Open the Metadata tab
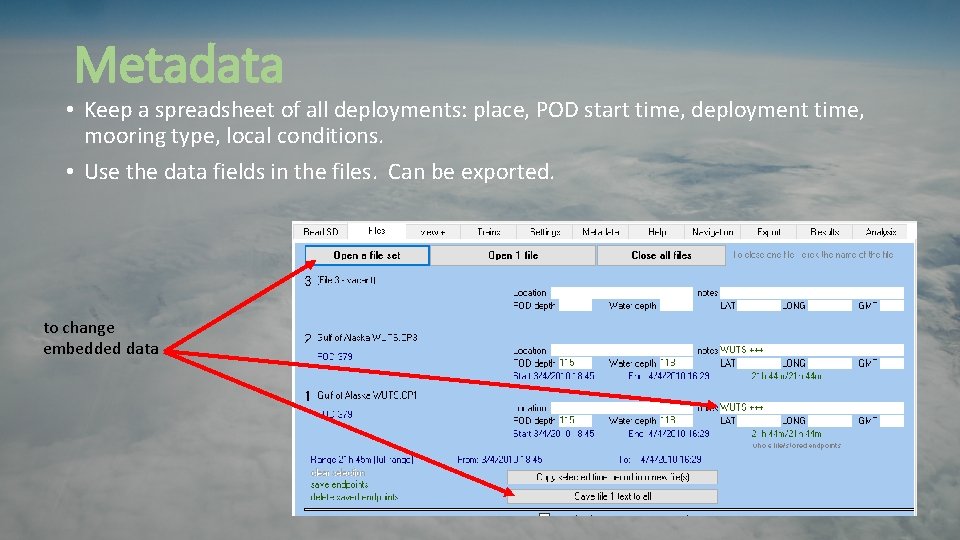960x540 pixels. (x=601, y=231)
